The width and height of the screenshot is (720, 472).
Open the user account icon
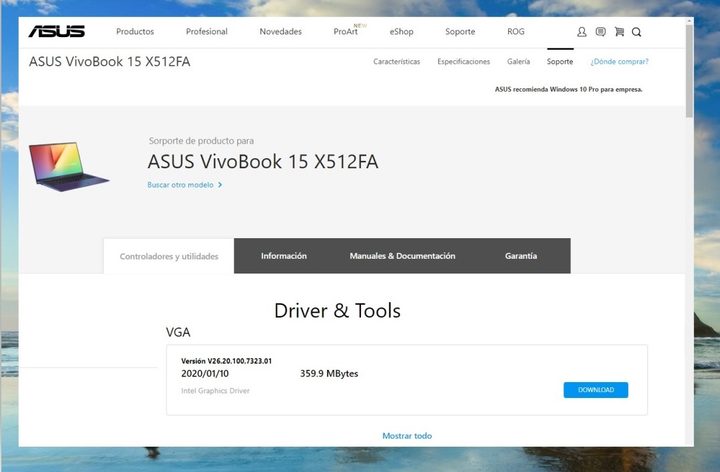(582, 32)
